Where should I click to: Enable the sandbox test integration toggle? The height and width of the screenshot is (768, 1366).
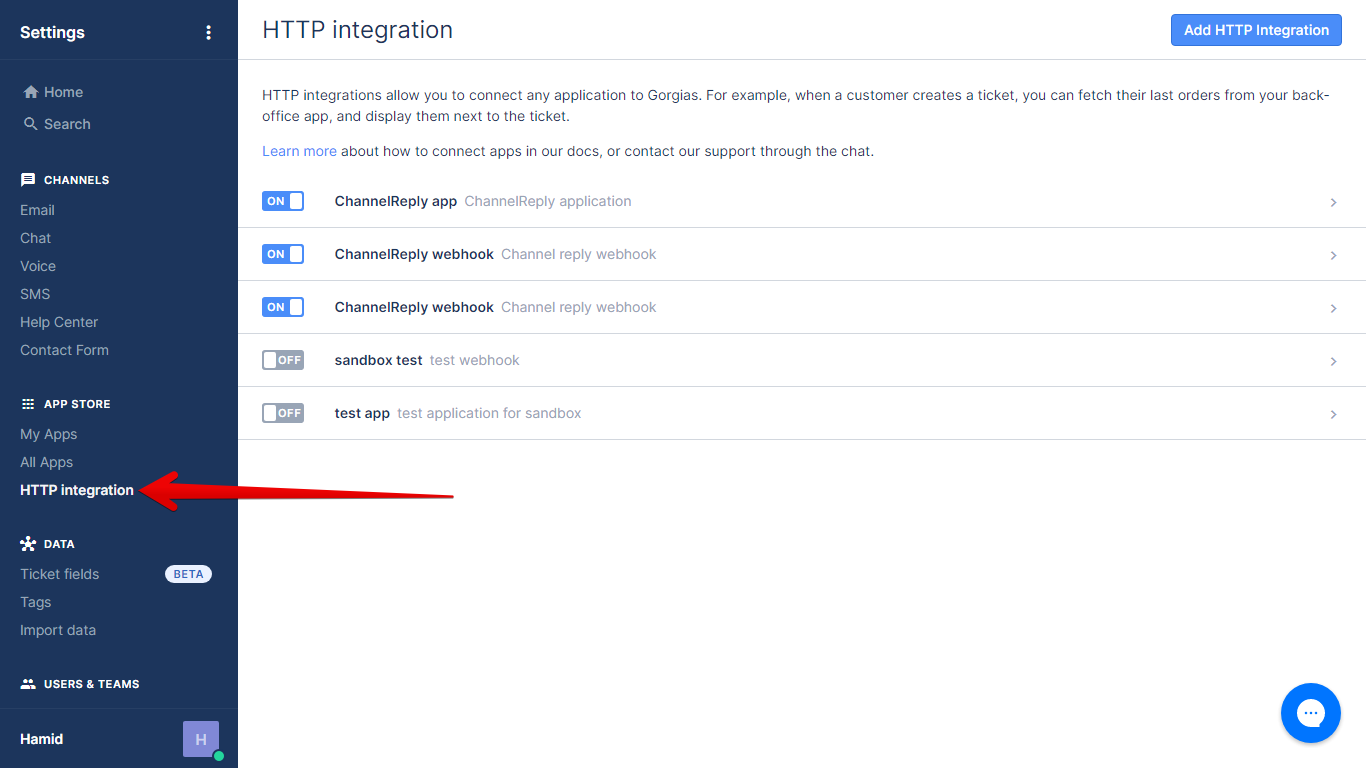283,360
